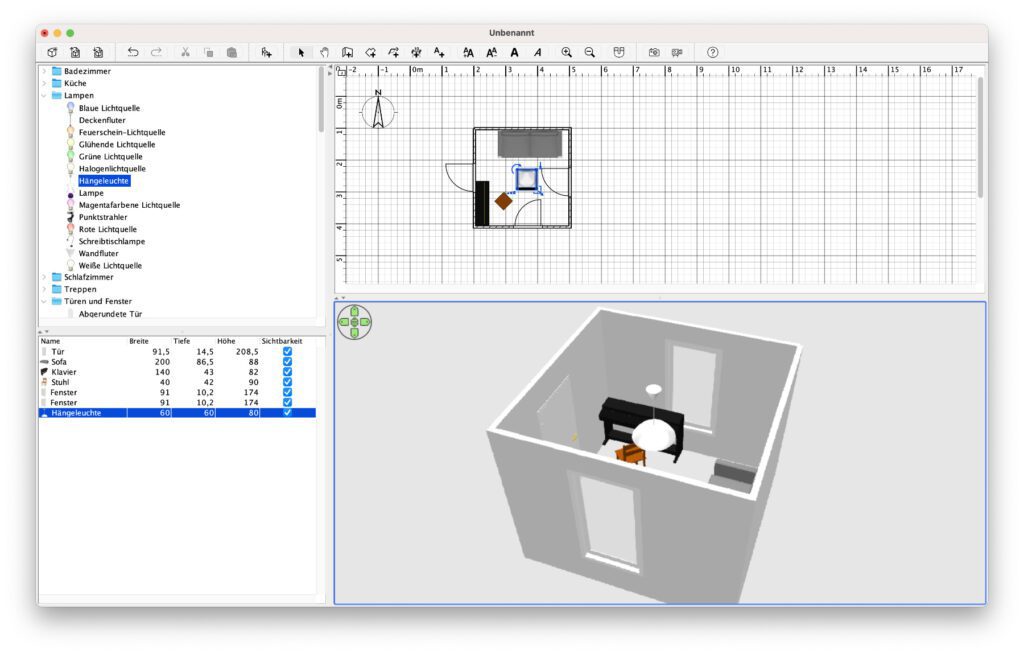Expand the Schlafzimmer catalog folder

coord(44,277)
